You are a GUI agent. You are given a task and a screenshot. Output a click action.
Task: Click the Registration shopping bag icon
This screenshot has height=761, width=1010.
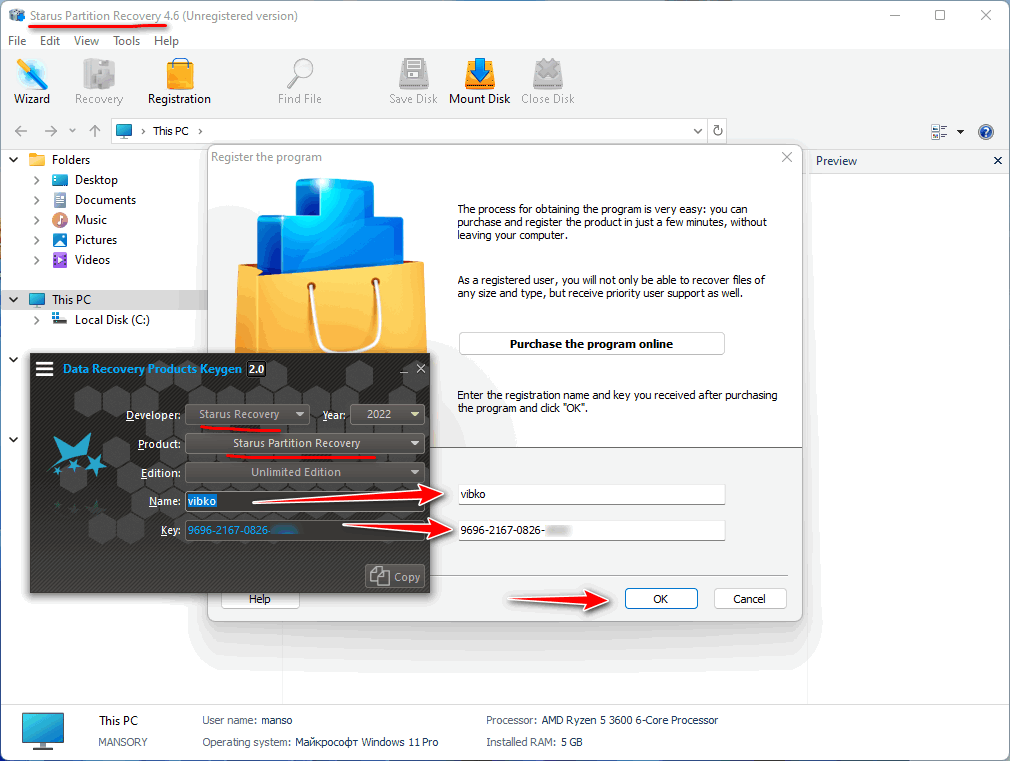[179, 75]
